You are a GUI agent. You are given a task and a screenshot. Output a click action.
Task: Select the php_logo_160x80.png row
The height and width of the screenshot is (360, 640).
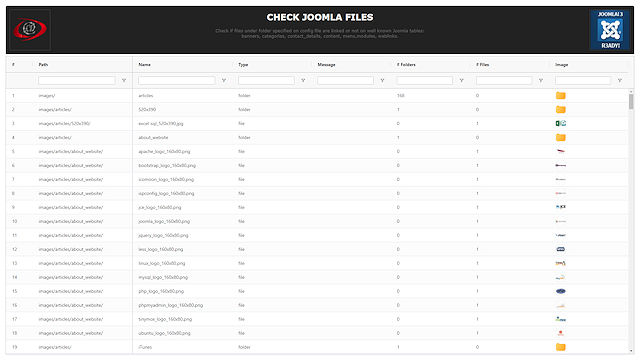[318, 291]
